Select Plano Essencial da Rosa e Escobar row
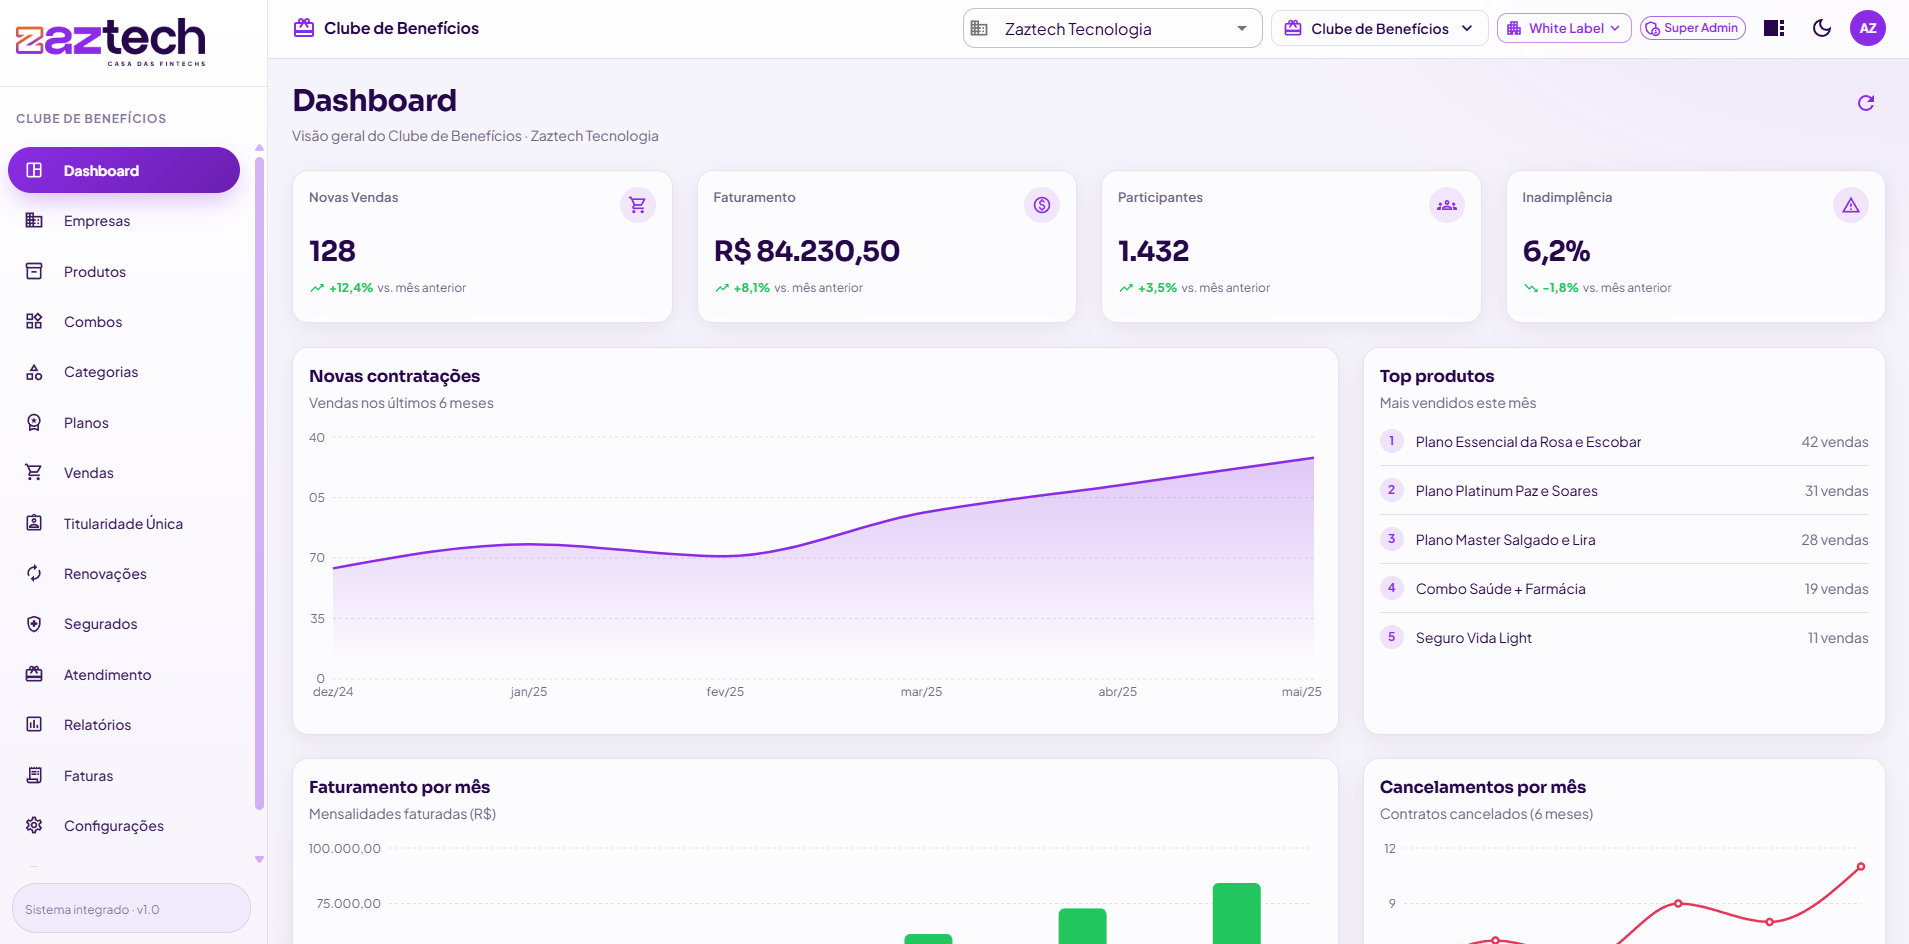 coord(1624,442)
